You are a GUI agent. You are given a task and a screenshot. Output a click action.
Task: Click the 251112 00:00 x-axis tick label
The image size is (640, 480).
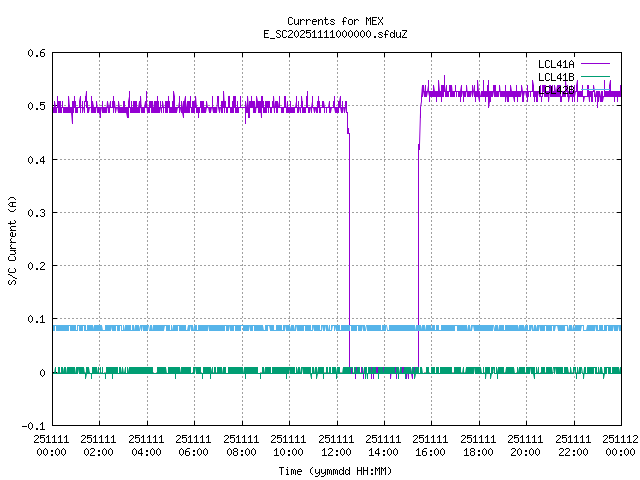click(x=621, y=444)
